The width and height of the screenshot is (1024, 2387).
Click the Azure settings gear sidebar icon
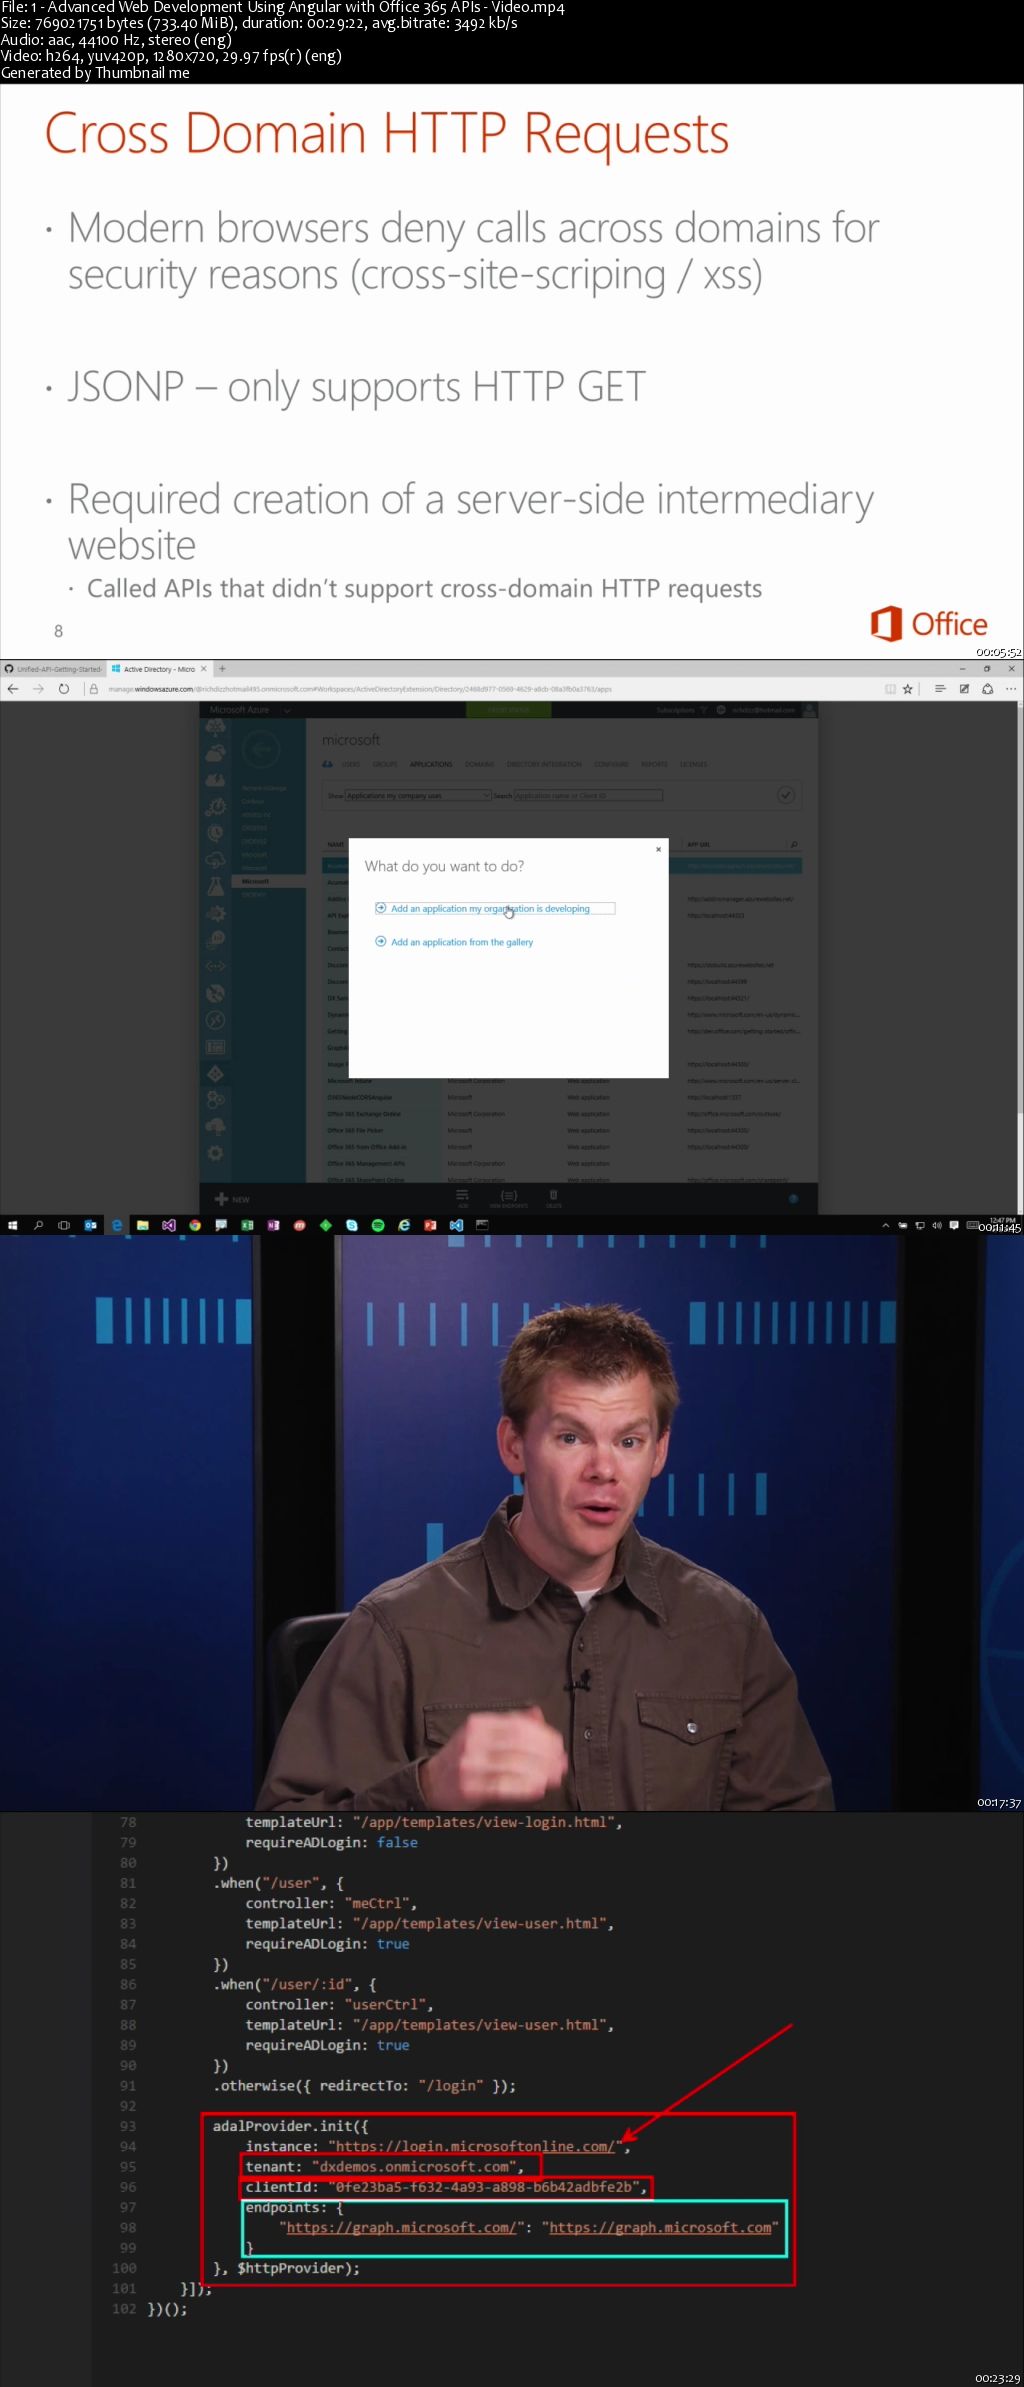pos(215,1153)
